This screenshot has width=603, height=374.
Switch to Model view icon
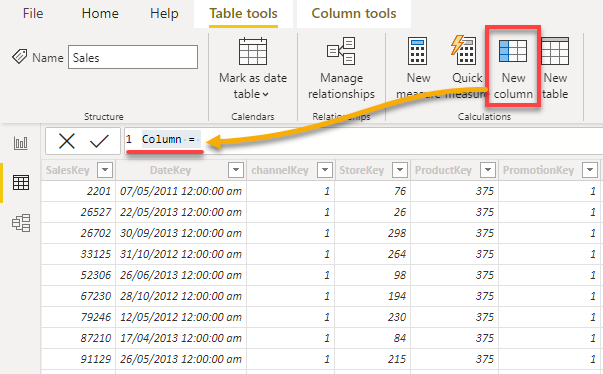click(x=21, y=223)
